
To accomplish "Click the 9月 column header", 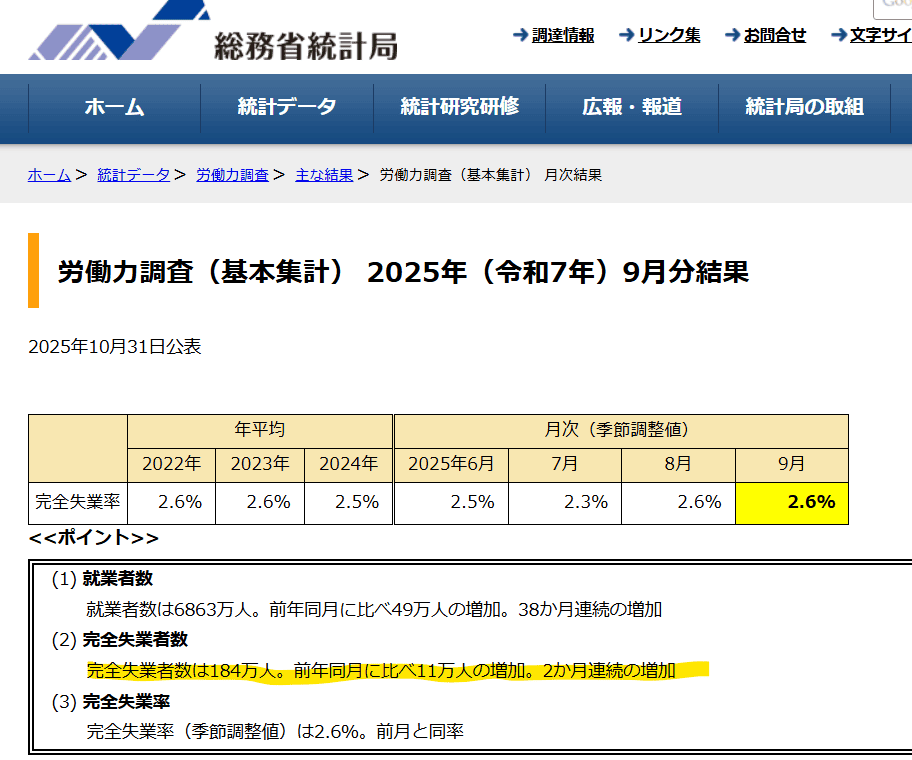I will click(x=792, y=465).
